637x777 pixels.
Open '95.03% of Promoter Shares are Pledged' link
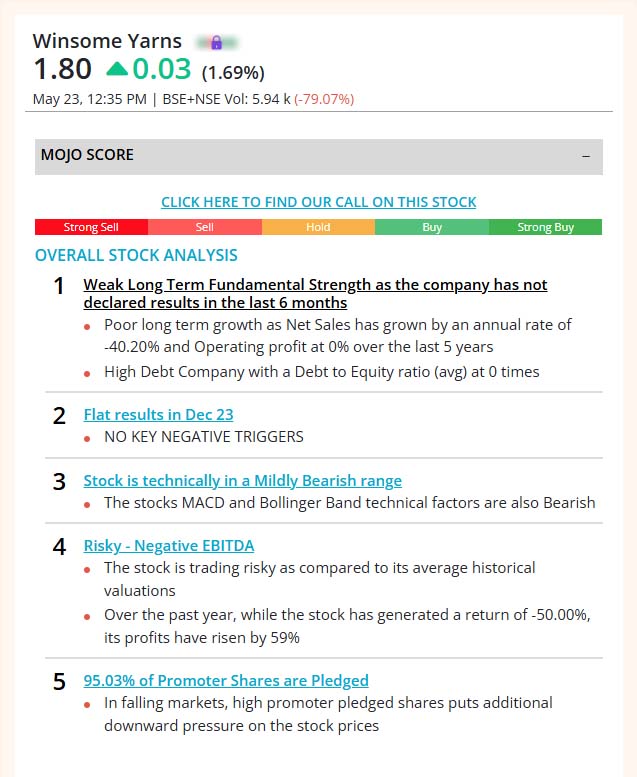[x=226, y=680]
